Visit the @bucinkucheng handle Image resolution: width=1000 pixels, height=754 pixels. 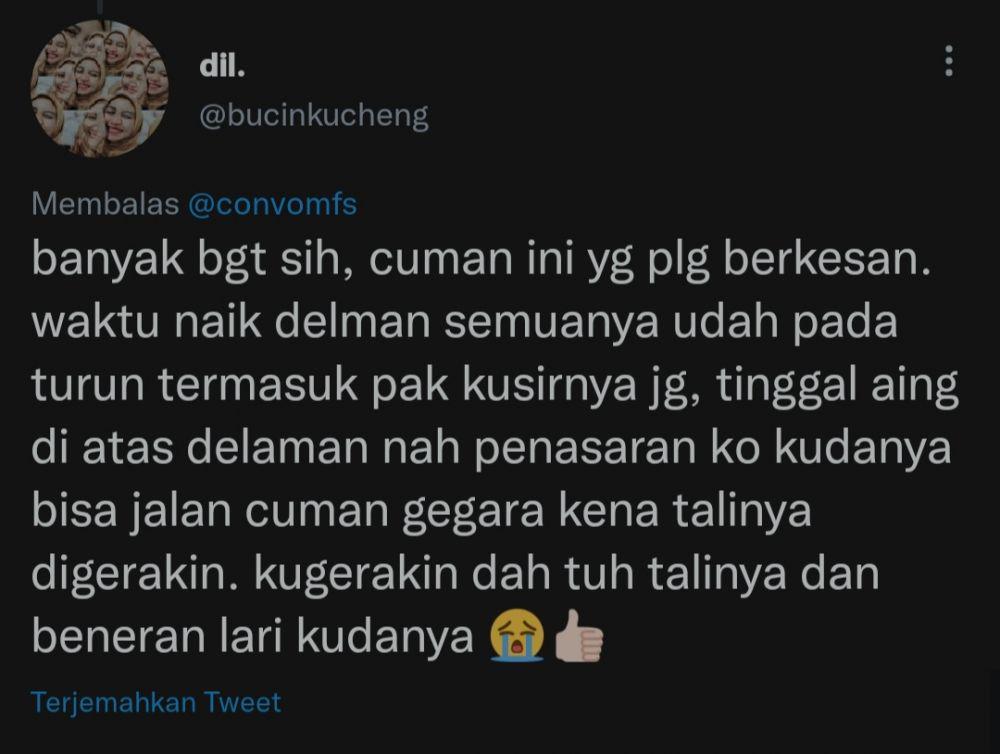(314, 116)
